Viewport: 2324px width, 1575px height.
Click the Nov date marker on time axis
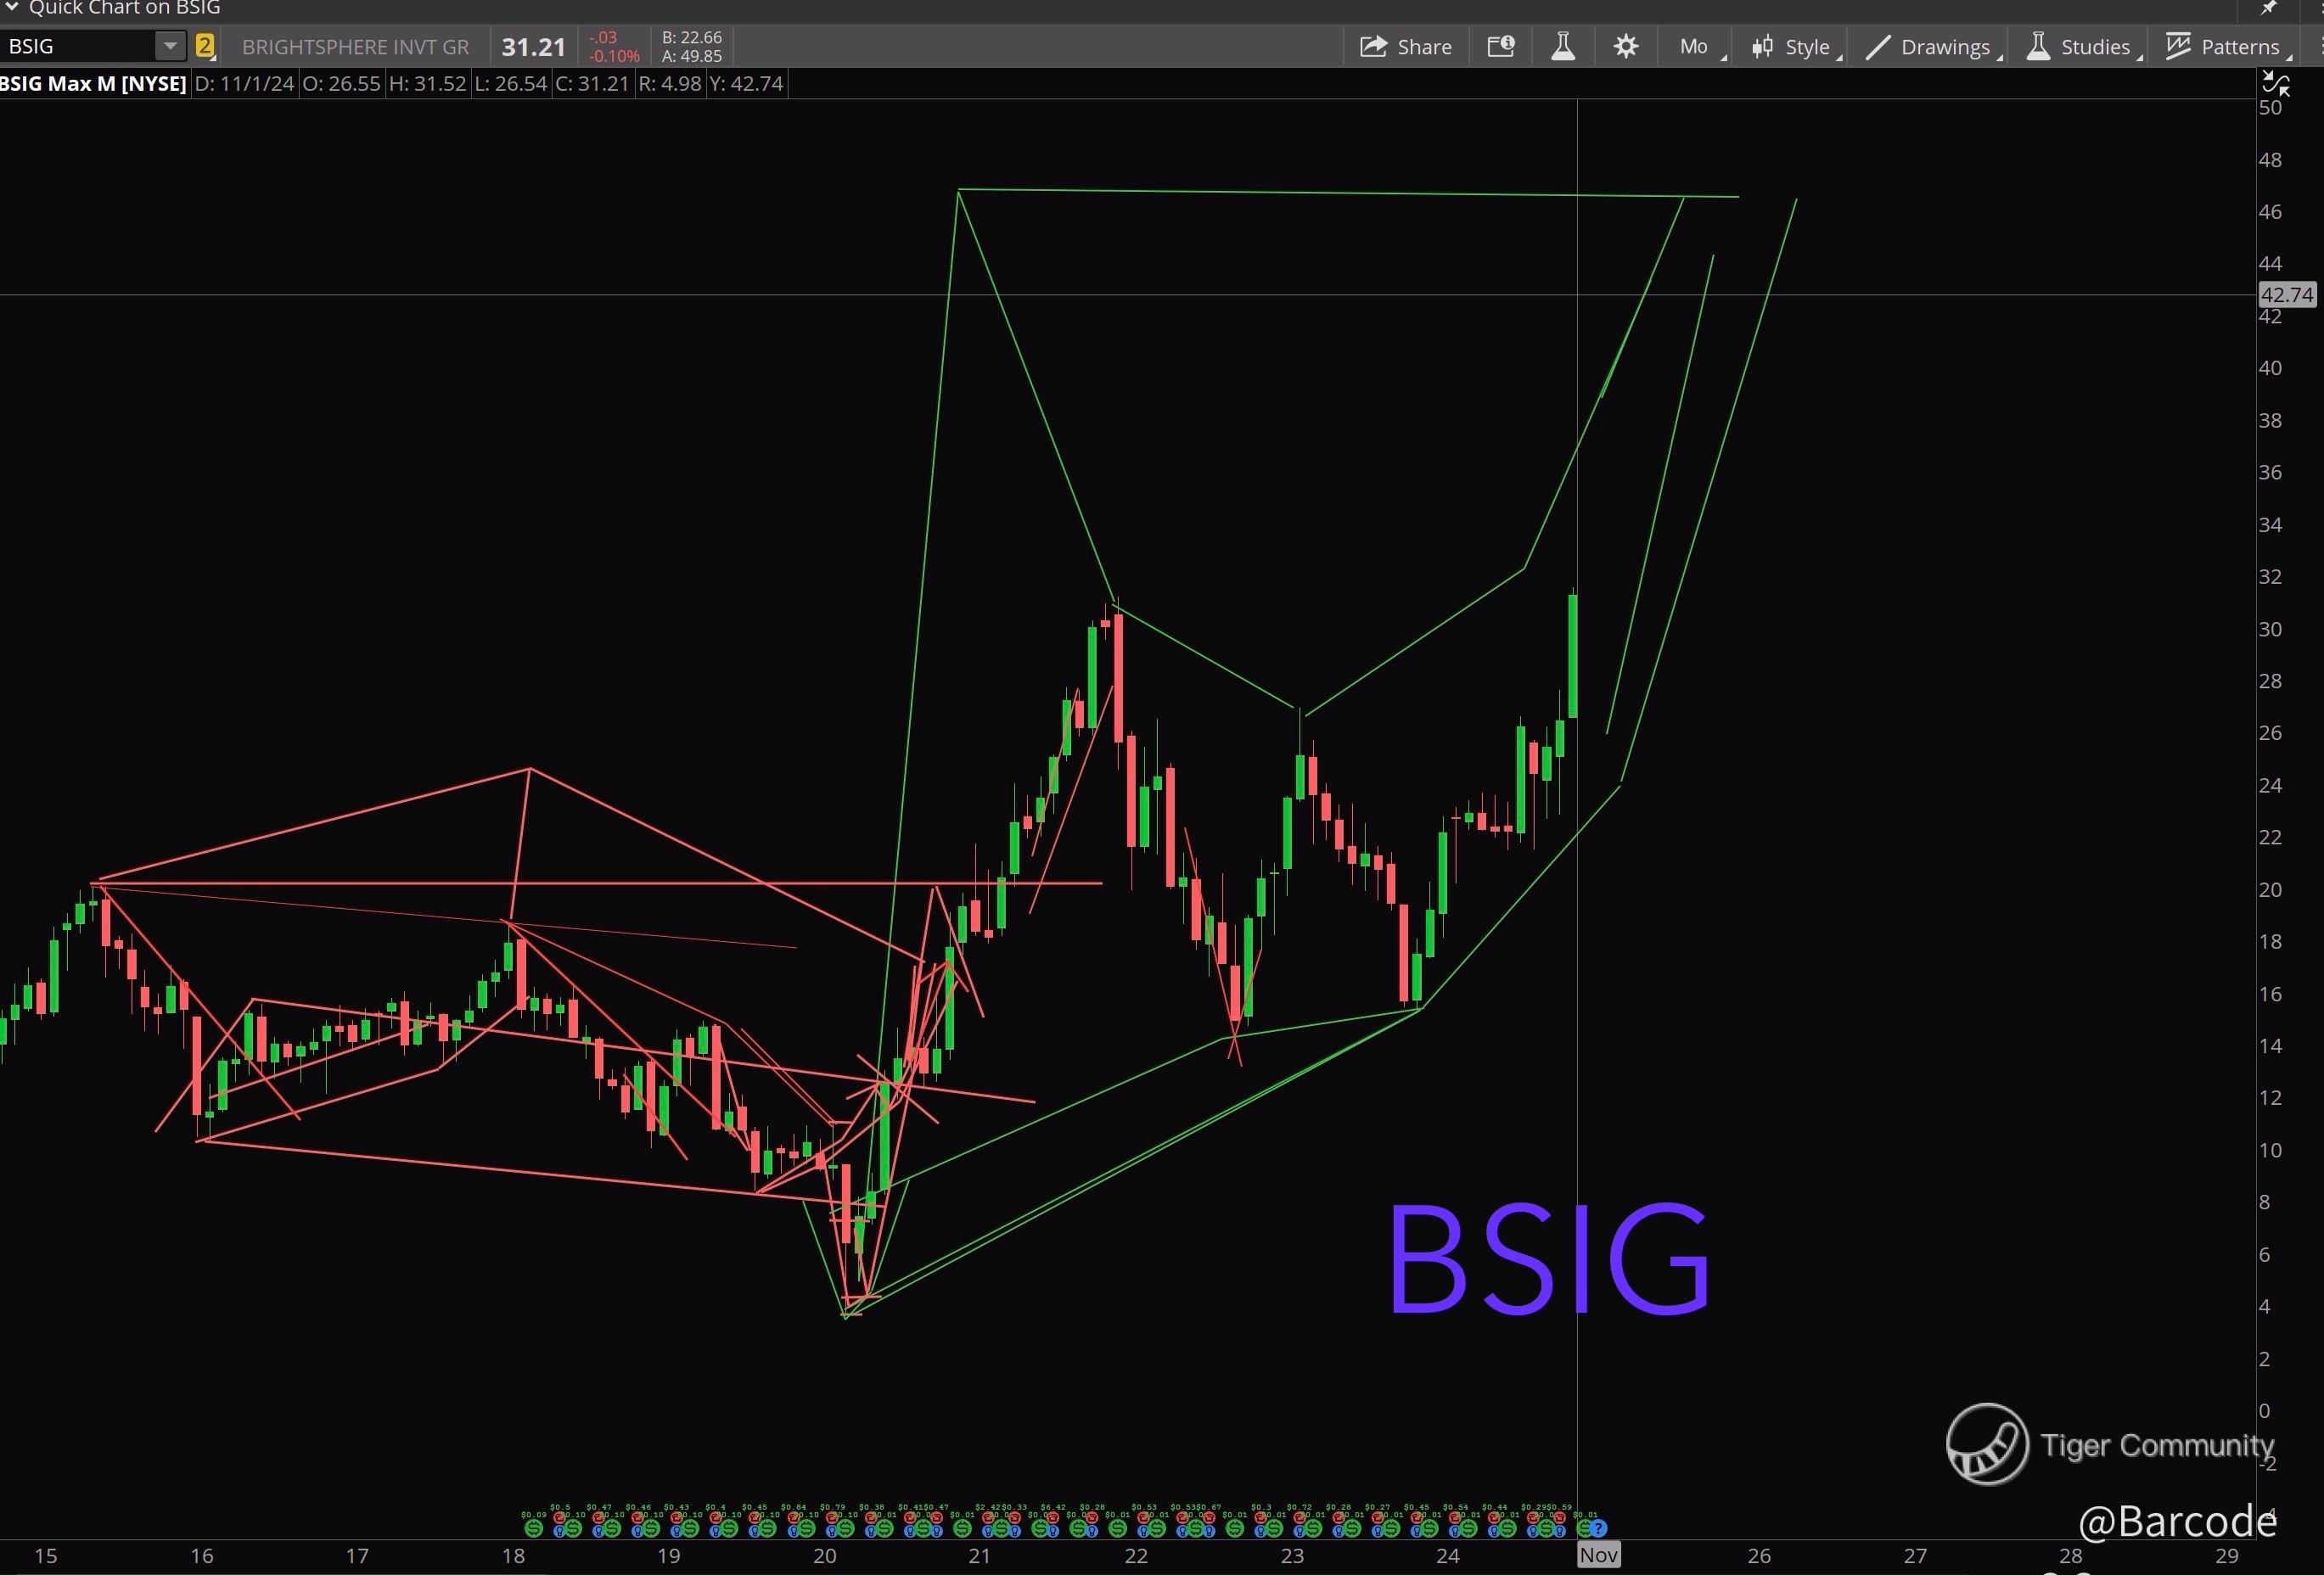coord(1598,1555)
